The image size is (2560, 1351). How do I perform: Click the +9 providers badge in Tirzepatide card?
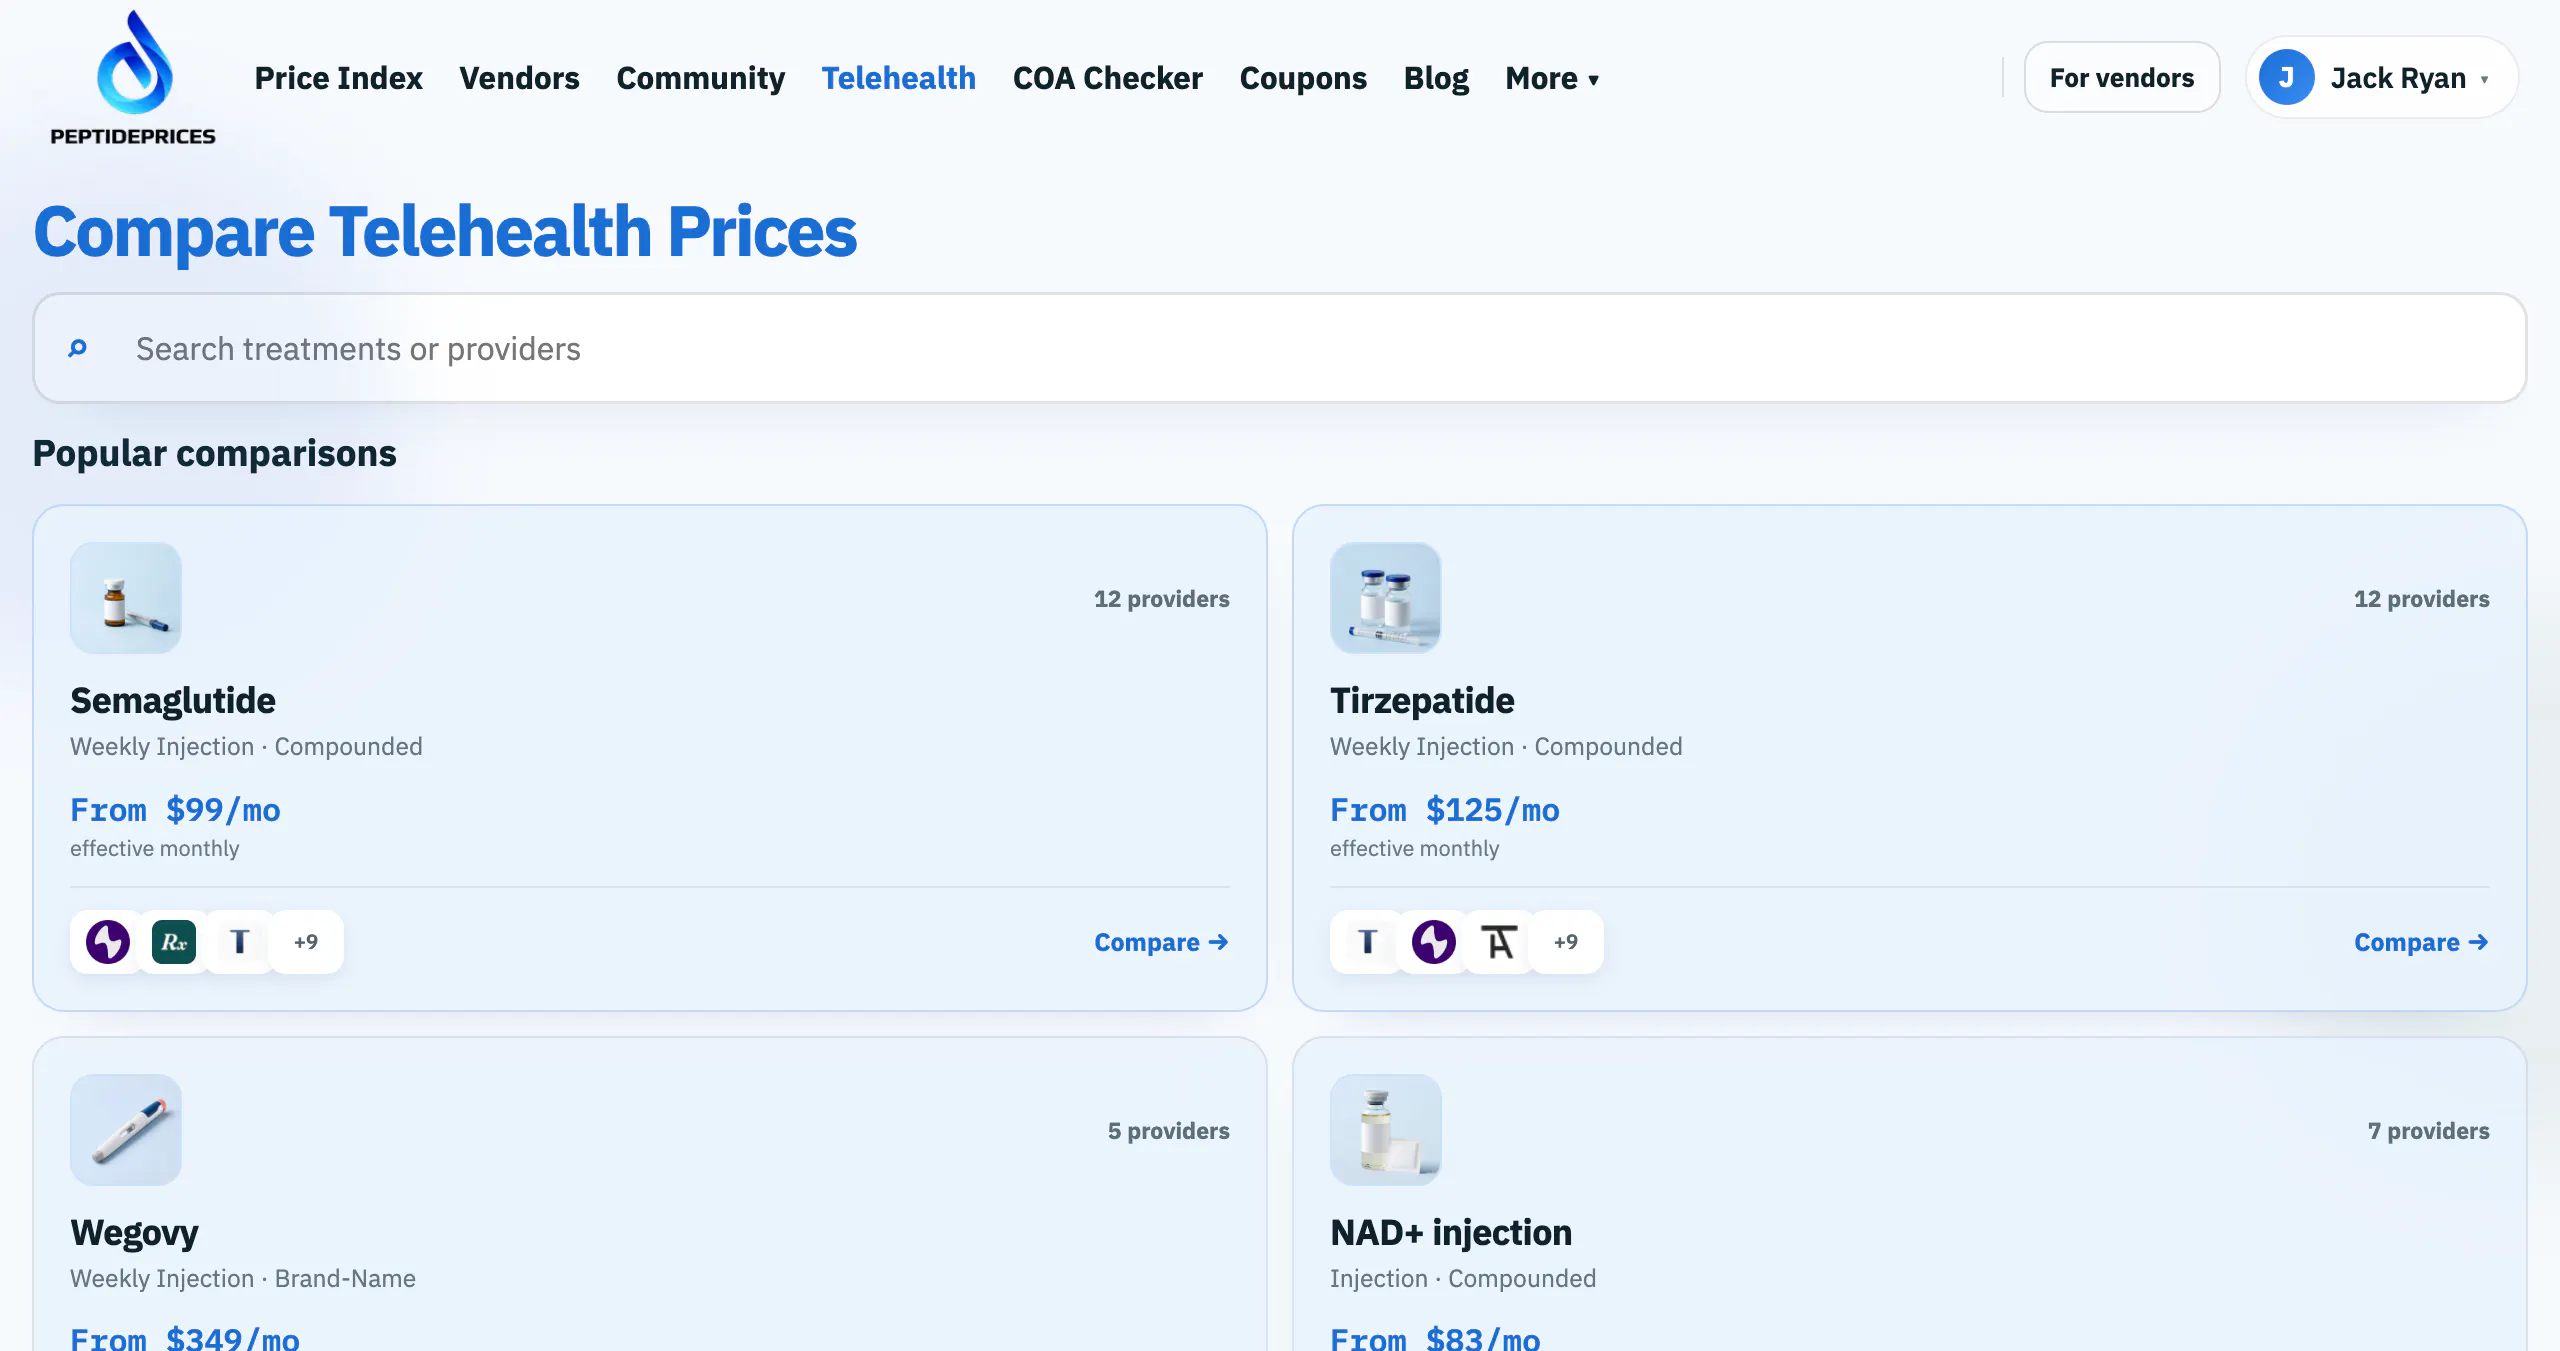point(1566,942)
